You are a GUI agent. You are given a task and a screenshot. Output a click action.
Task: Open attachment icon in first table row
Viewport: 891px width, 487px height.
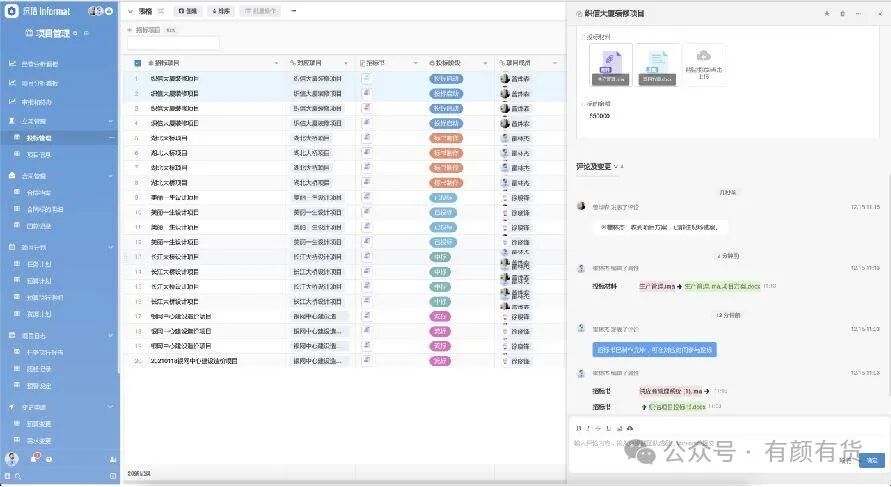click(367, 78)
